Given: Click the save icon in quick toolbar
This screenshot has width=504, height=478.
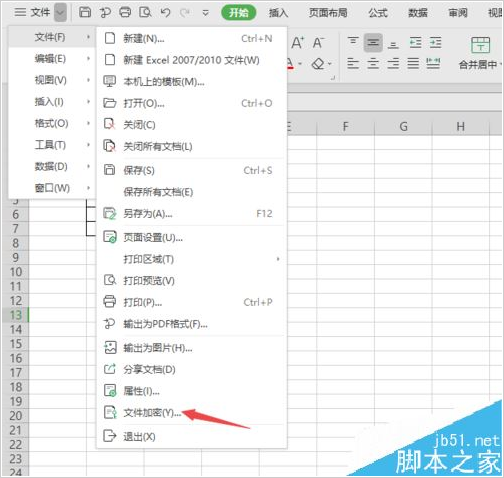Looking at the screenshot, I should pyautogui.click(x=85, y=13).
